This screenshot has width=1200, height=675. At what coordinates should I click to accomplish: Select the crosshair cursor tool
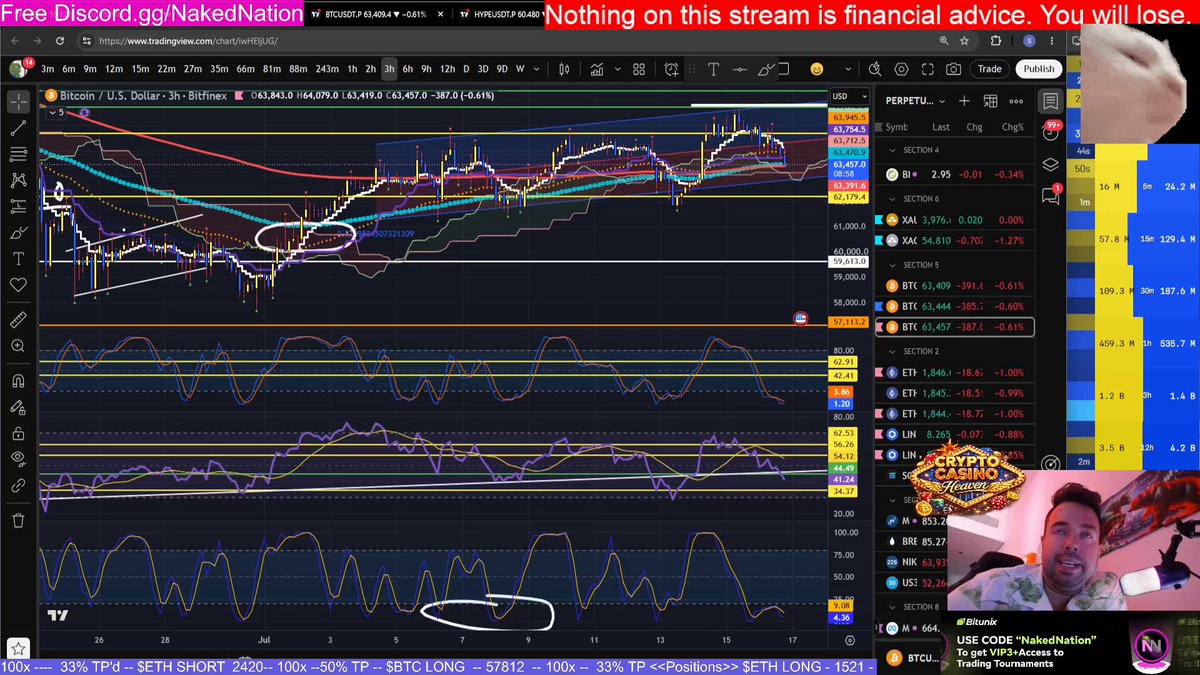[x=18, y=102]
